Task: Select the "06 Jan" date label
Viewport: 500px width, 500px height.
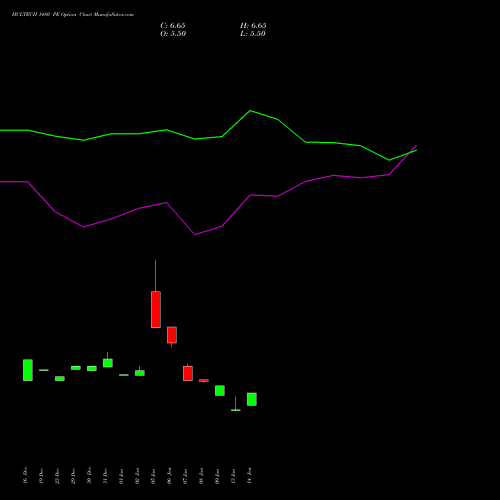Action: (x=169, y=475)
